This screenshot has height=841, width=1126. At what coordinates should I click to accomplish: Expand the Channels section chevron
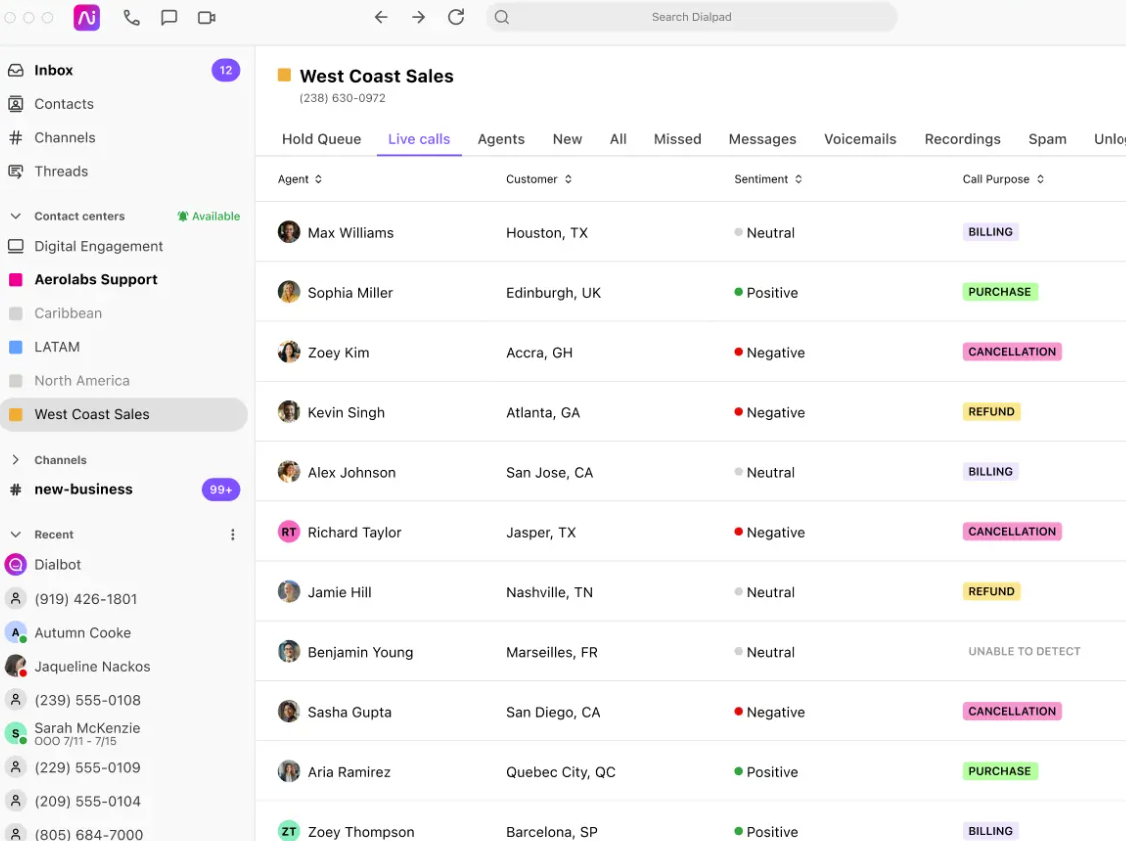tap(15, 460)
